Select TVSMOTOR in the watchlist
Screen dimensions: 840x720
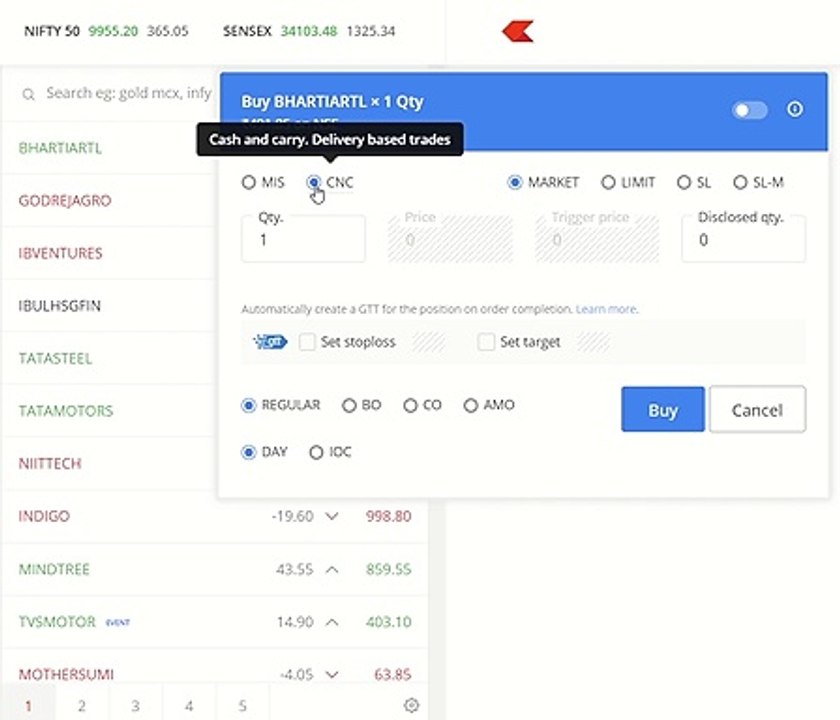(57, 621)
